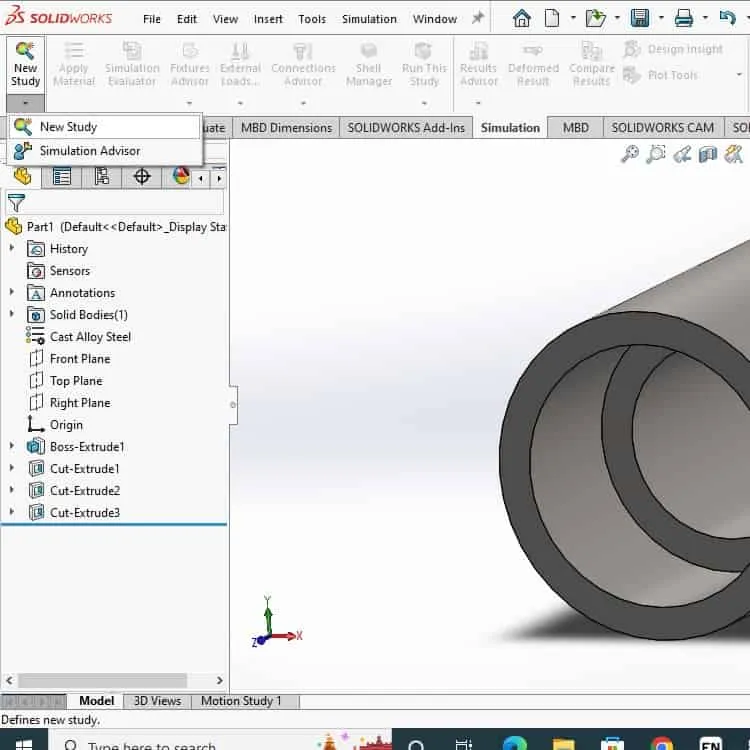
Task: Open the ConfigurationManager tab icon
Action: 101,176
